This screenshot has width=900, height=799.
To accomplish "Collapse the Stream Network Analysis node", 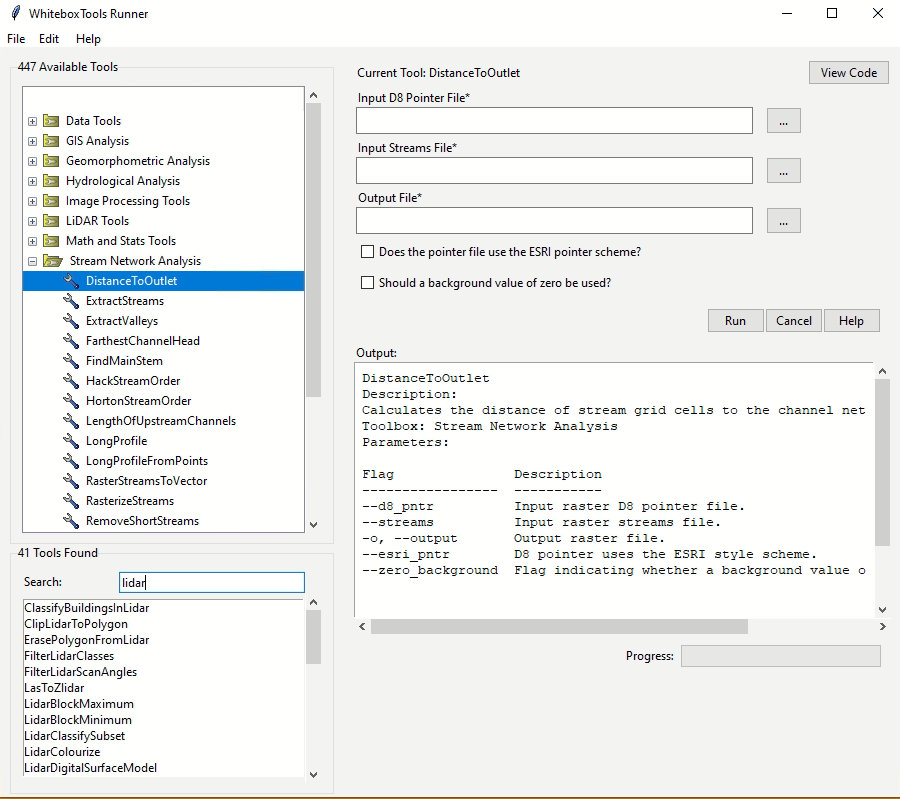I will pyautogui.click(x=33, y=261).
